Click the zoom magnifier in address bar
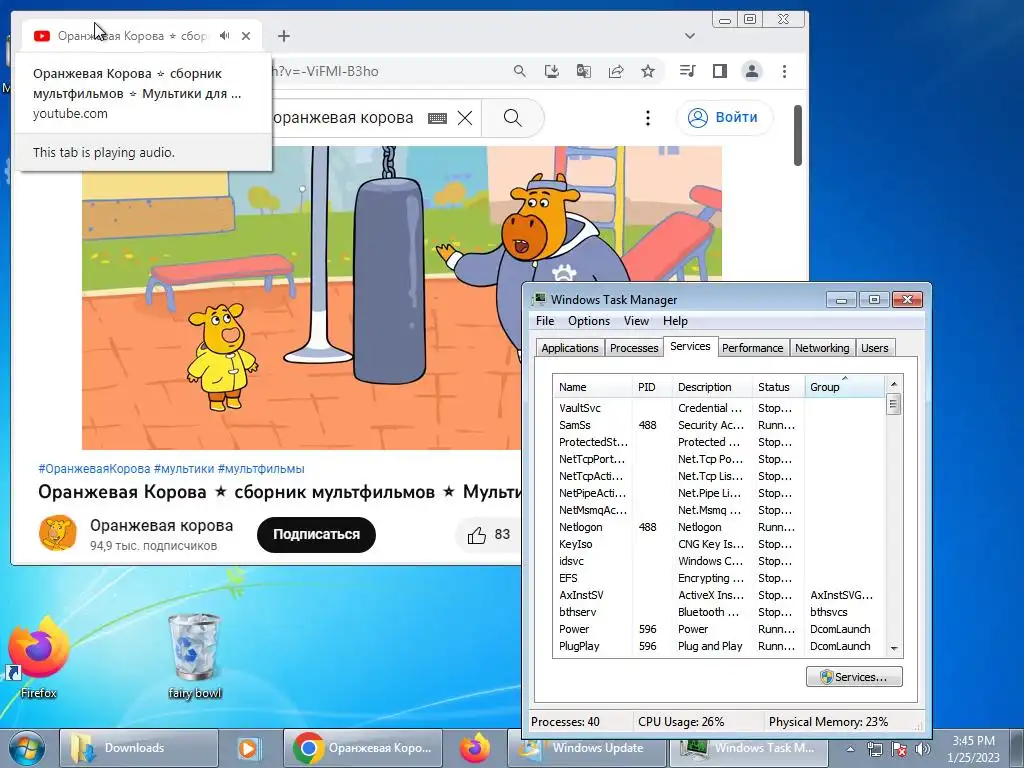1024x768 pixels. coord(520,71)
